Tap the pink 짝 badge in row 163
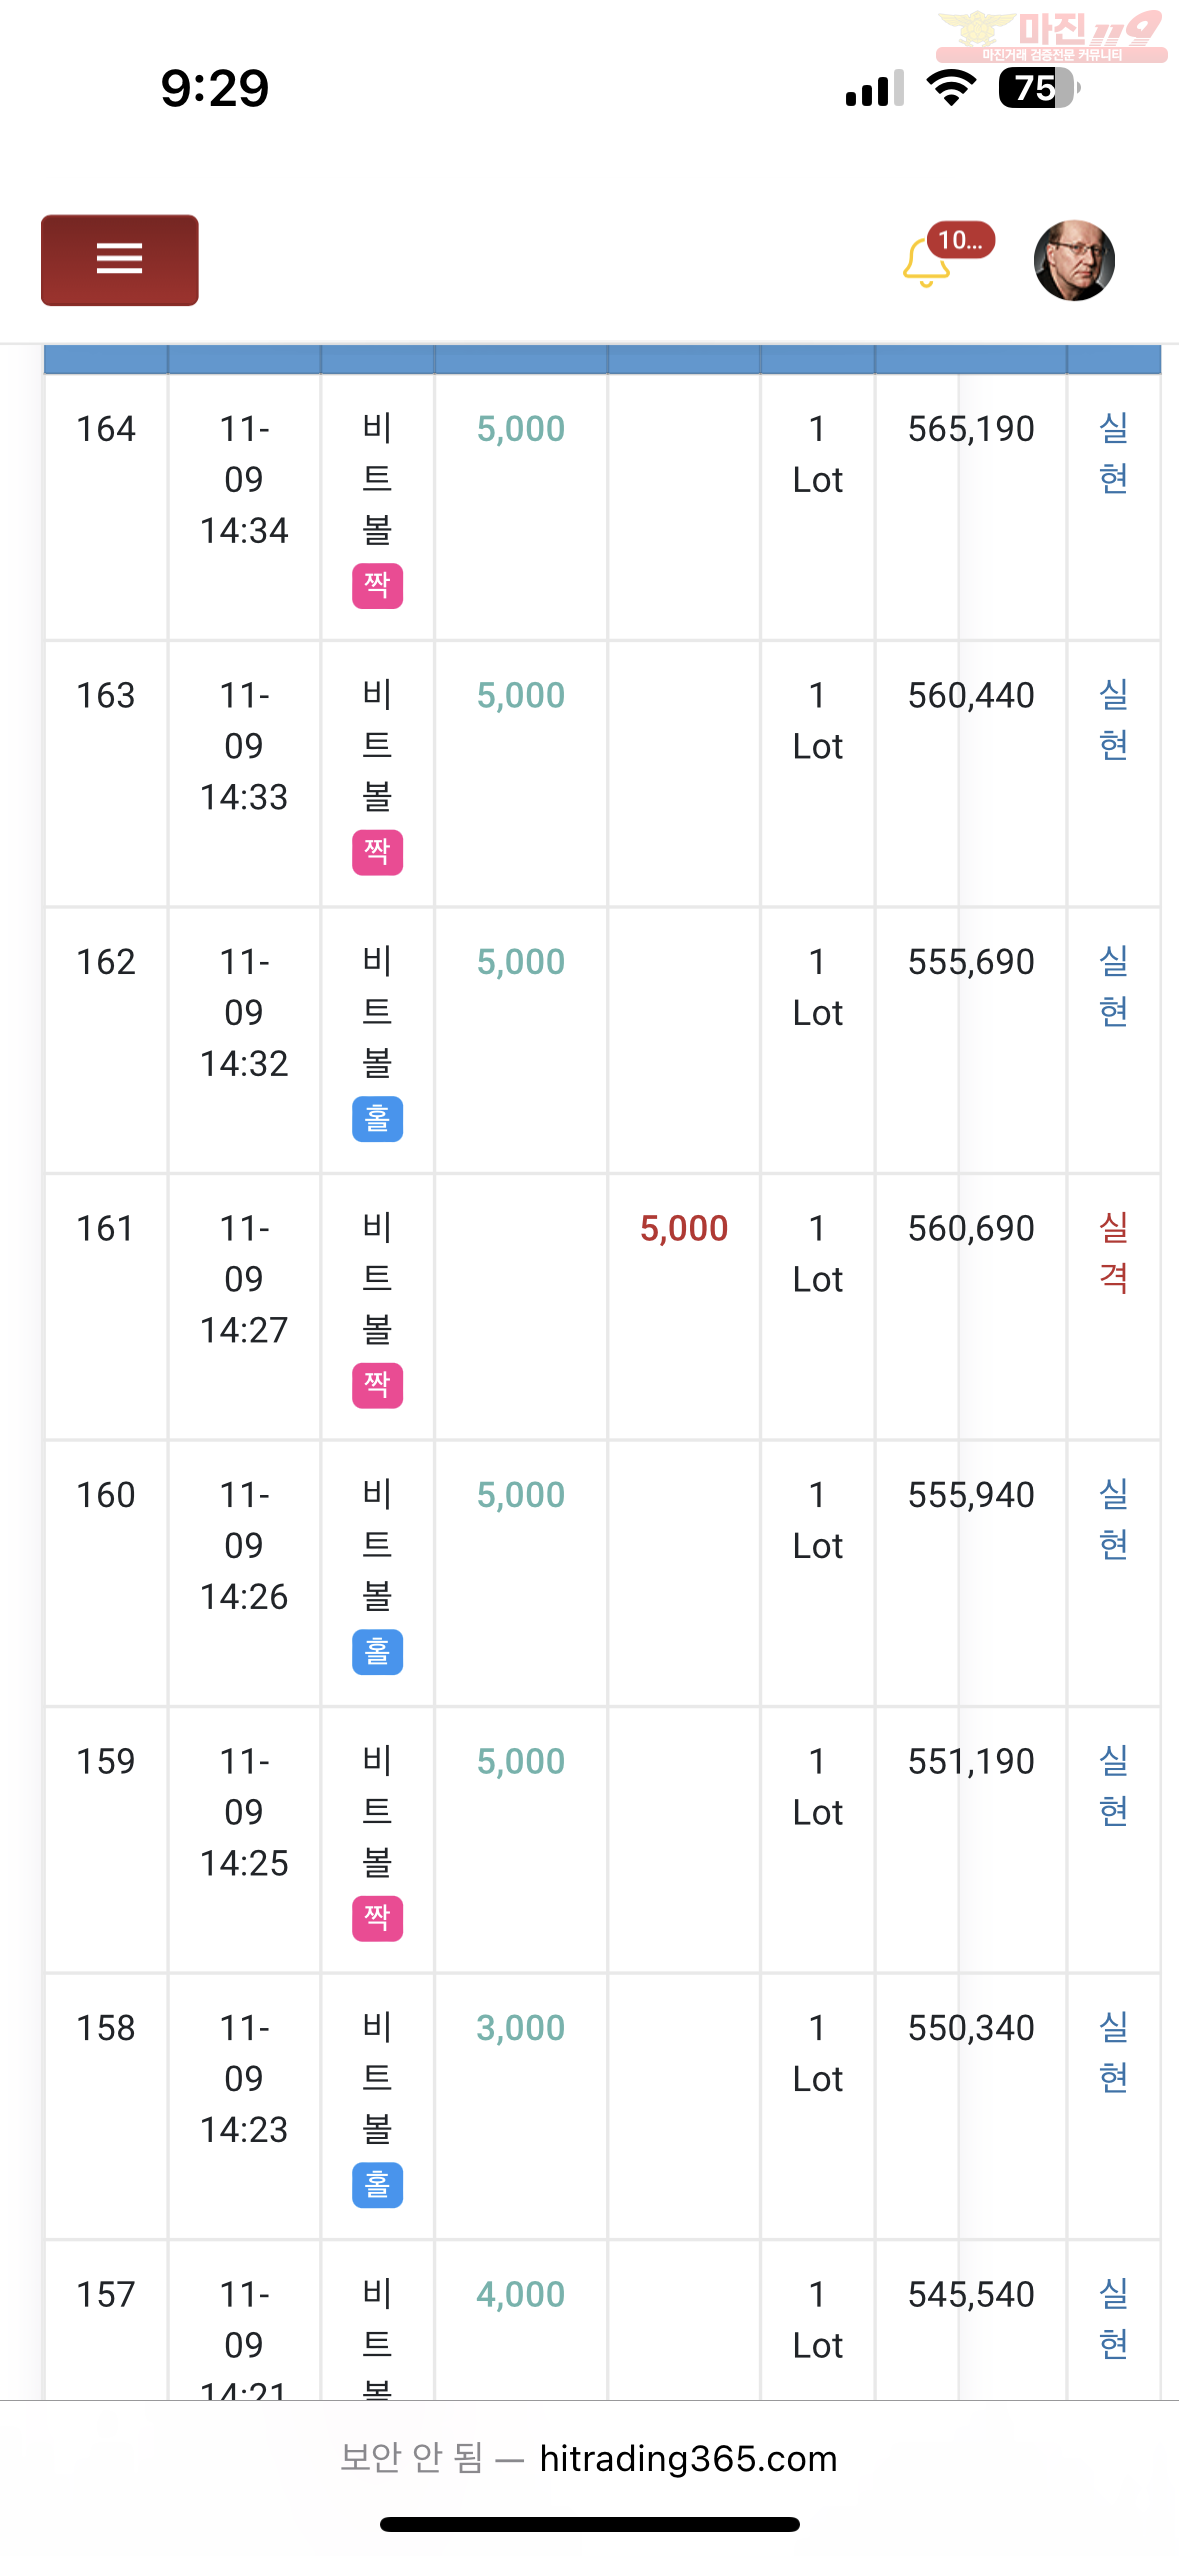 pyautogui.click(x=377, y=852)
